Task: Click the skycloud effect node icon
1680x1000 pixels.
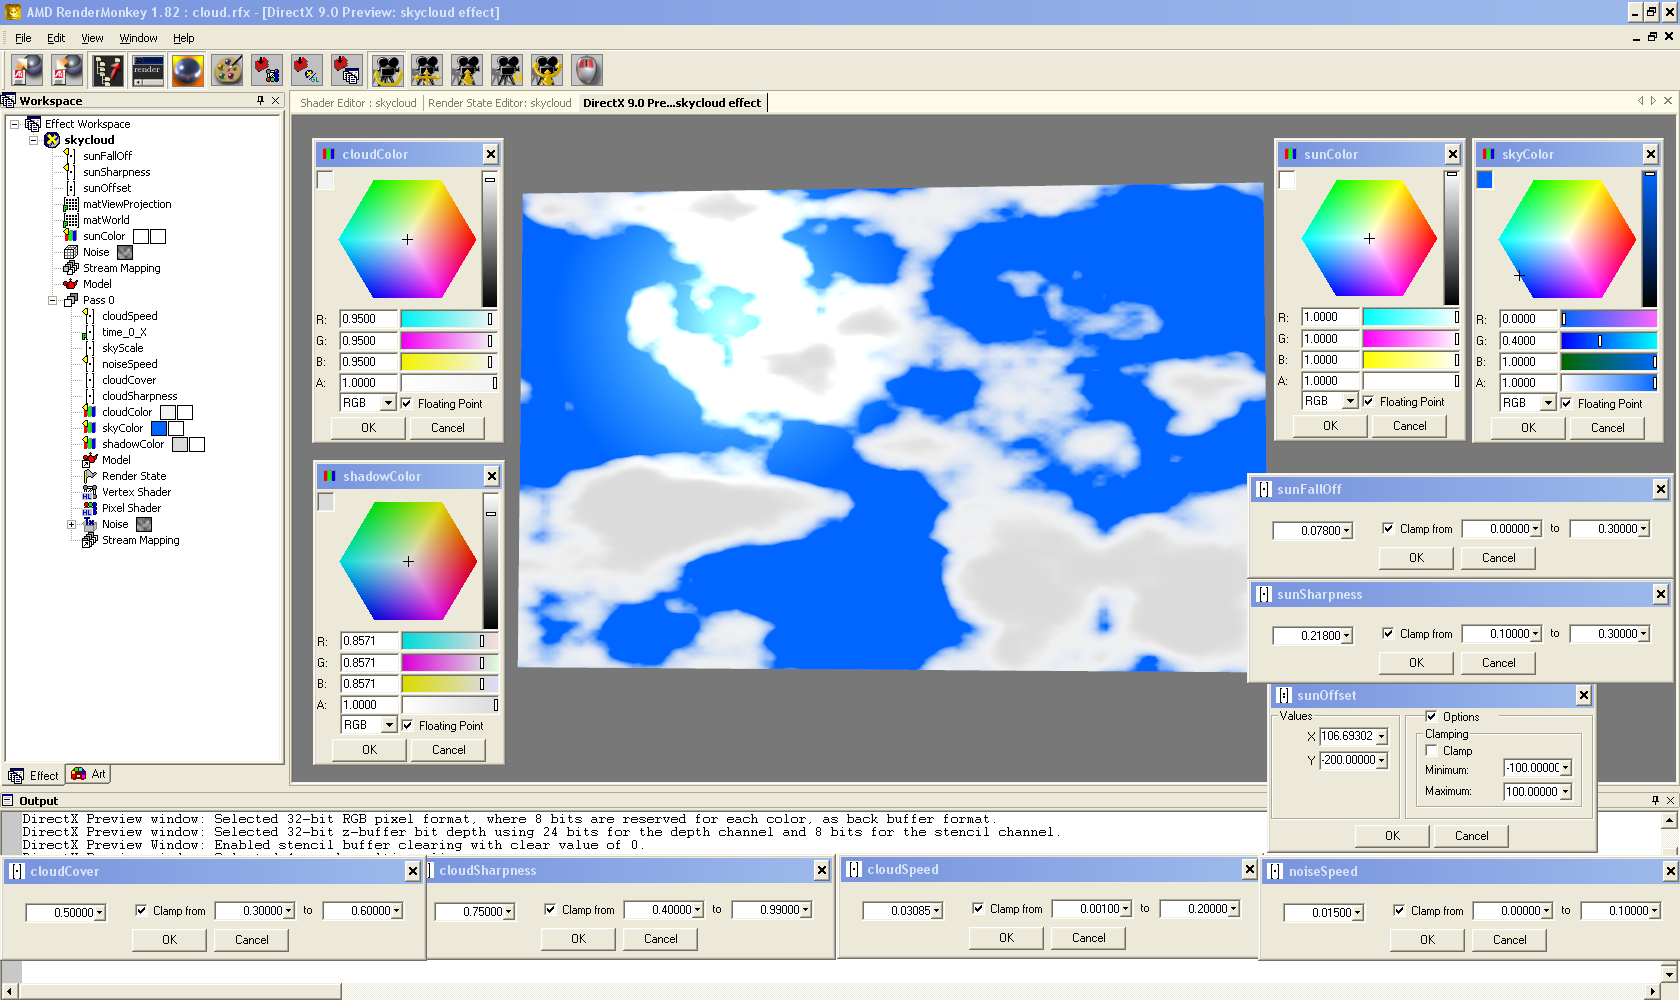Action: click(52, 140)
